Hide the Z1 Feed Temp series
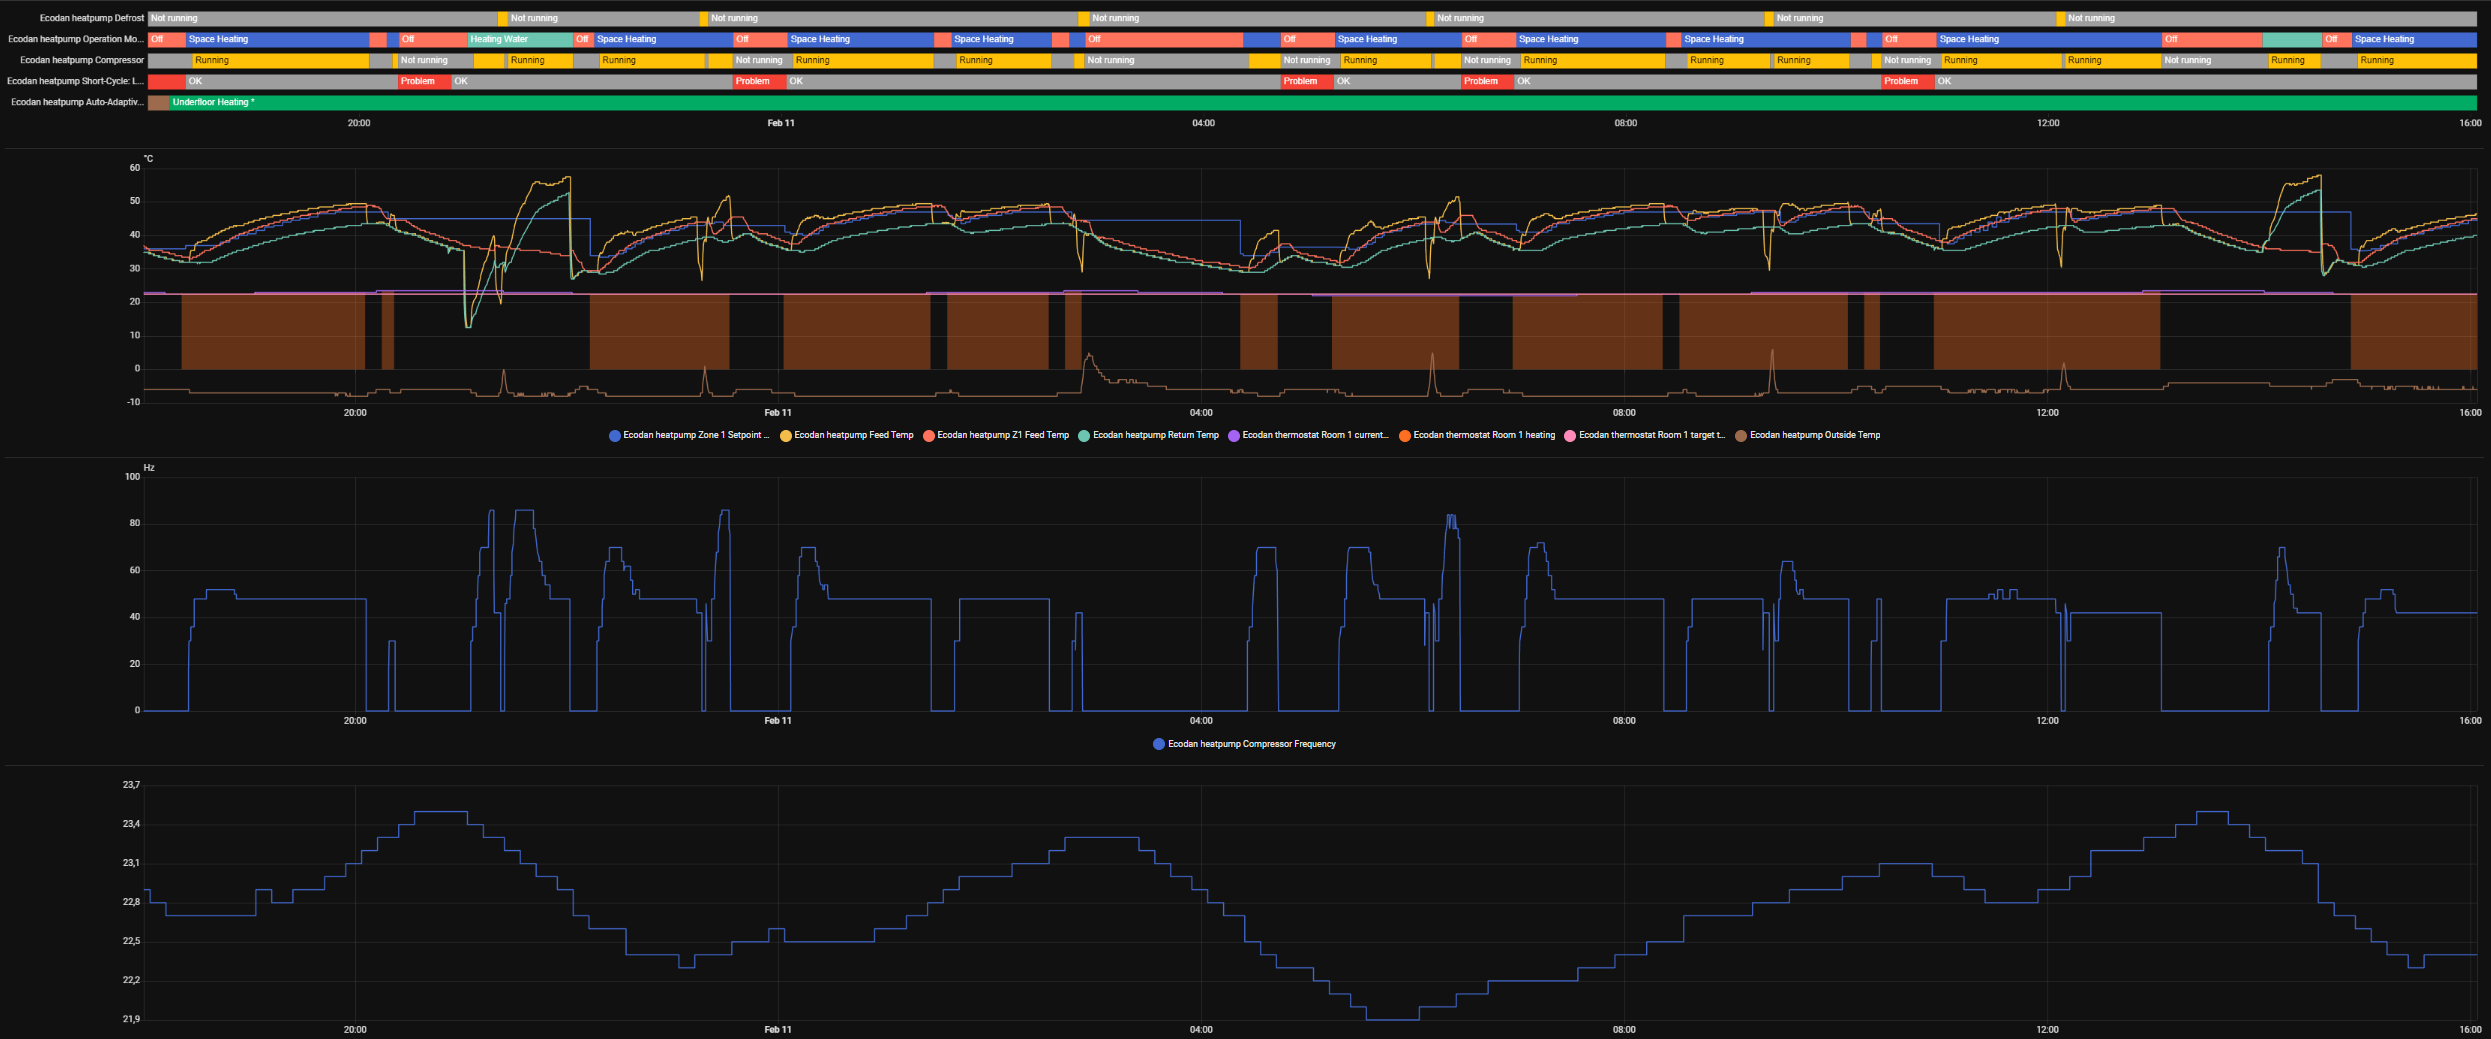This screenshot has height=1039, width=2491. tap(1002, 435)
